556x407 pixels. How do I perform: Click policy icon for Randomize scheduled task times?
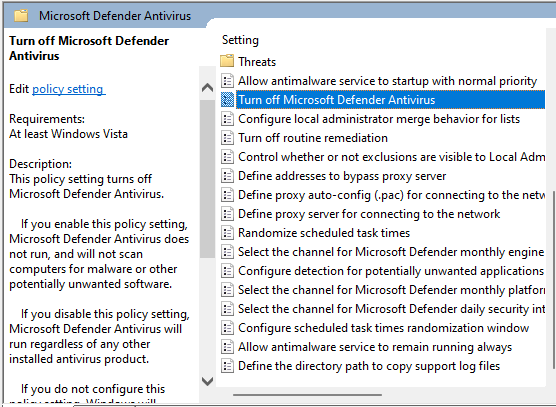coord(227,233)
